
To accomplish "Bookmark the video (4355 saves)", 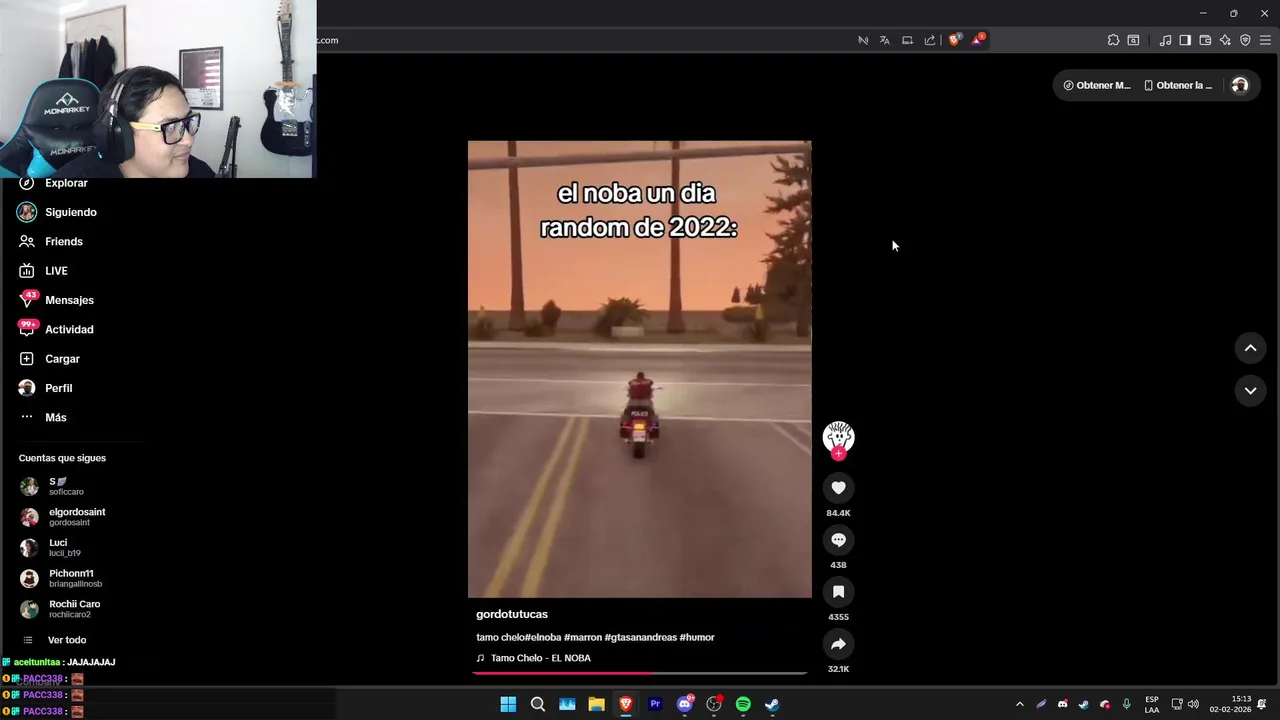I will point(838,592).
